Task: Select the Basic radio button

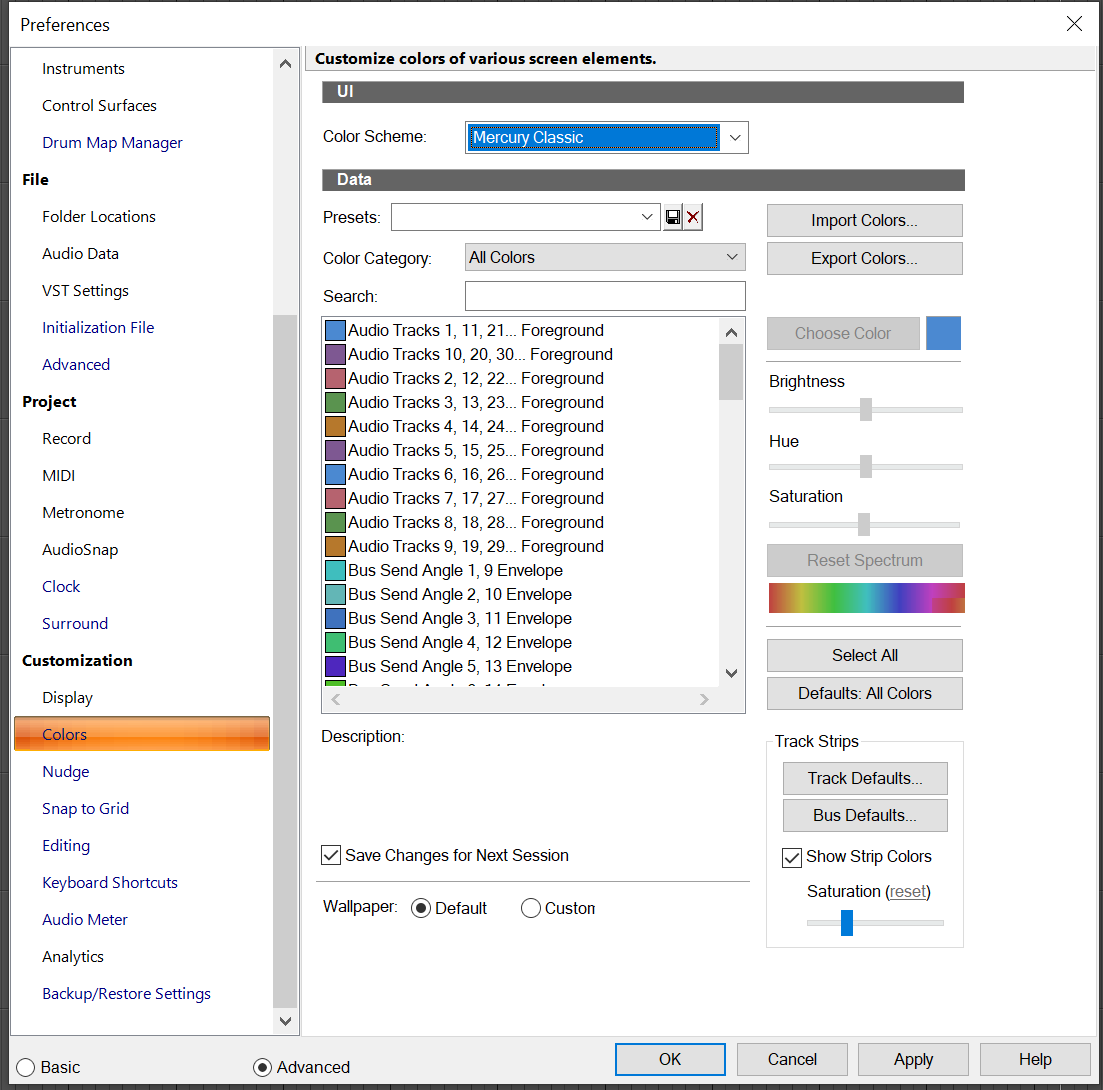Action: [x=26, y=1067]
